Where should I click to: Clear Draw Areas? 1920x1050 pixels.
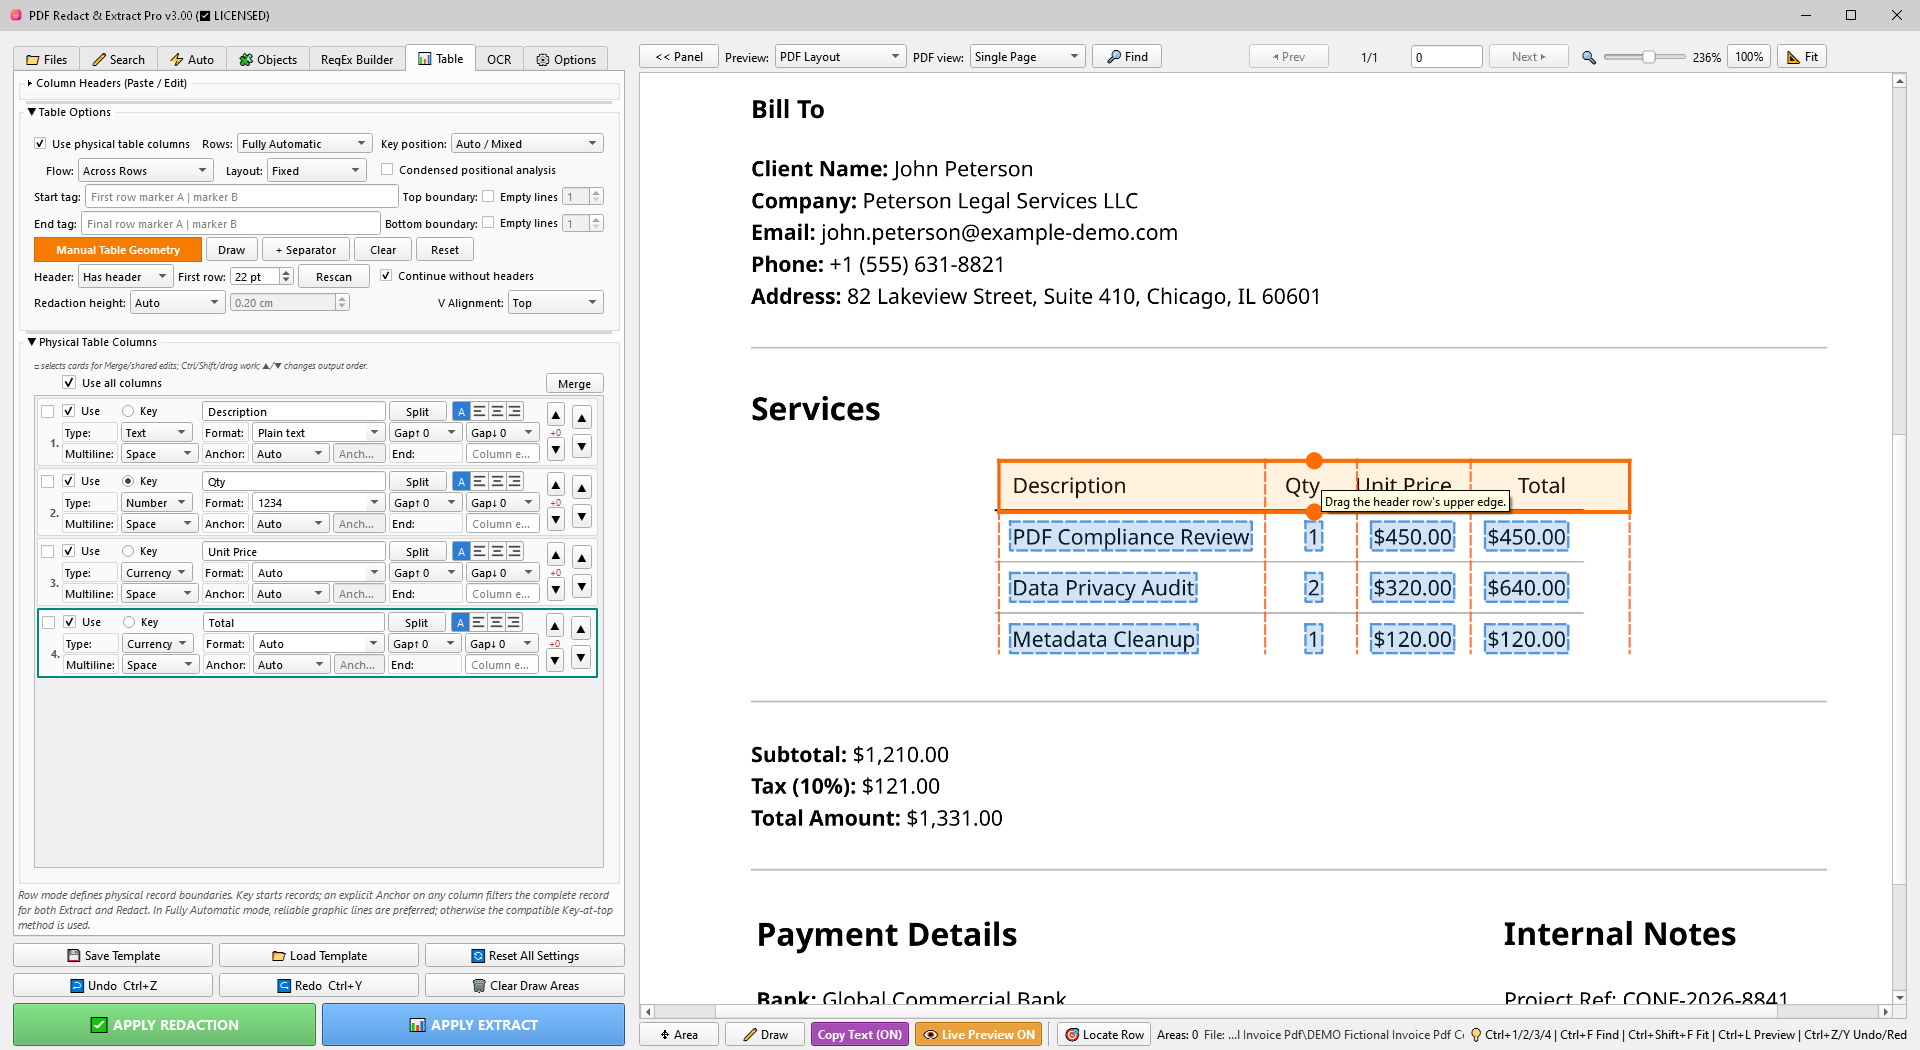point(525,985)
